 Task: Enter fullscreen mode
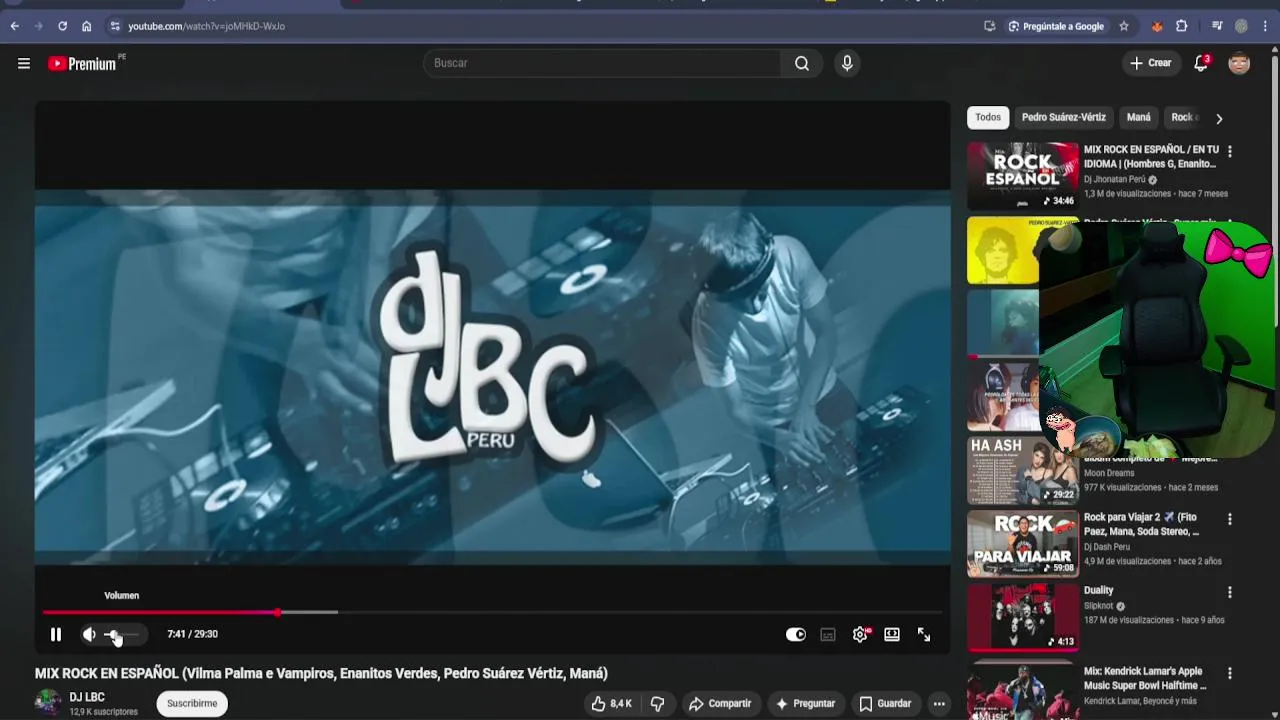click(924, 634)
